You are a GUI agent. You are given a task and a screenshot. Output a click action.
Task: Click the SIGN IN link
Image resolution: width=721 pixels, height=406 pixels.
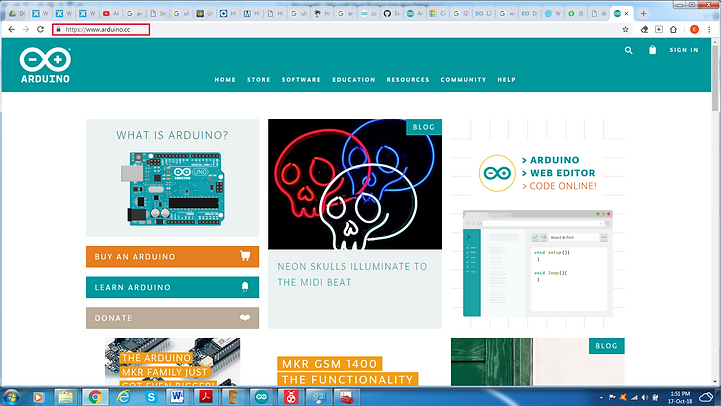pyautogui.click(x=684, y=50)
